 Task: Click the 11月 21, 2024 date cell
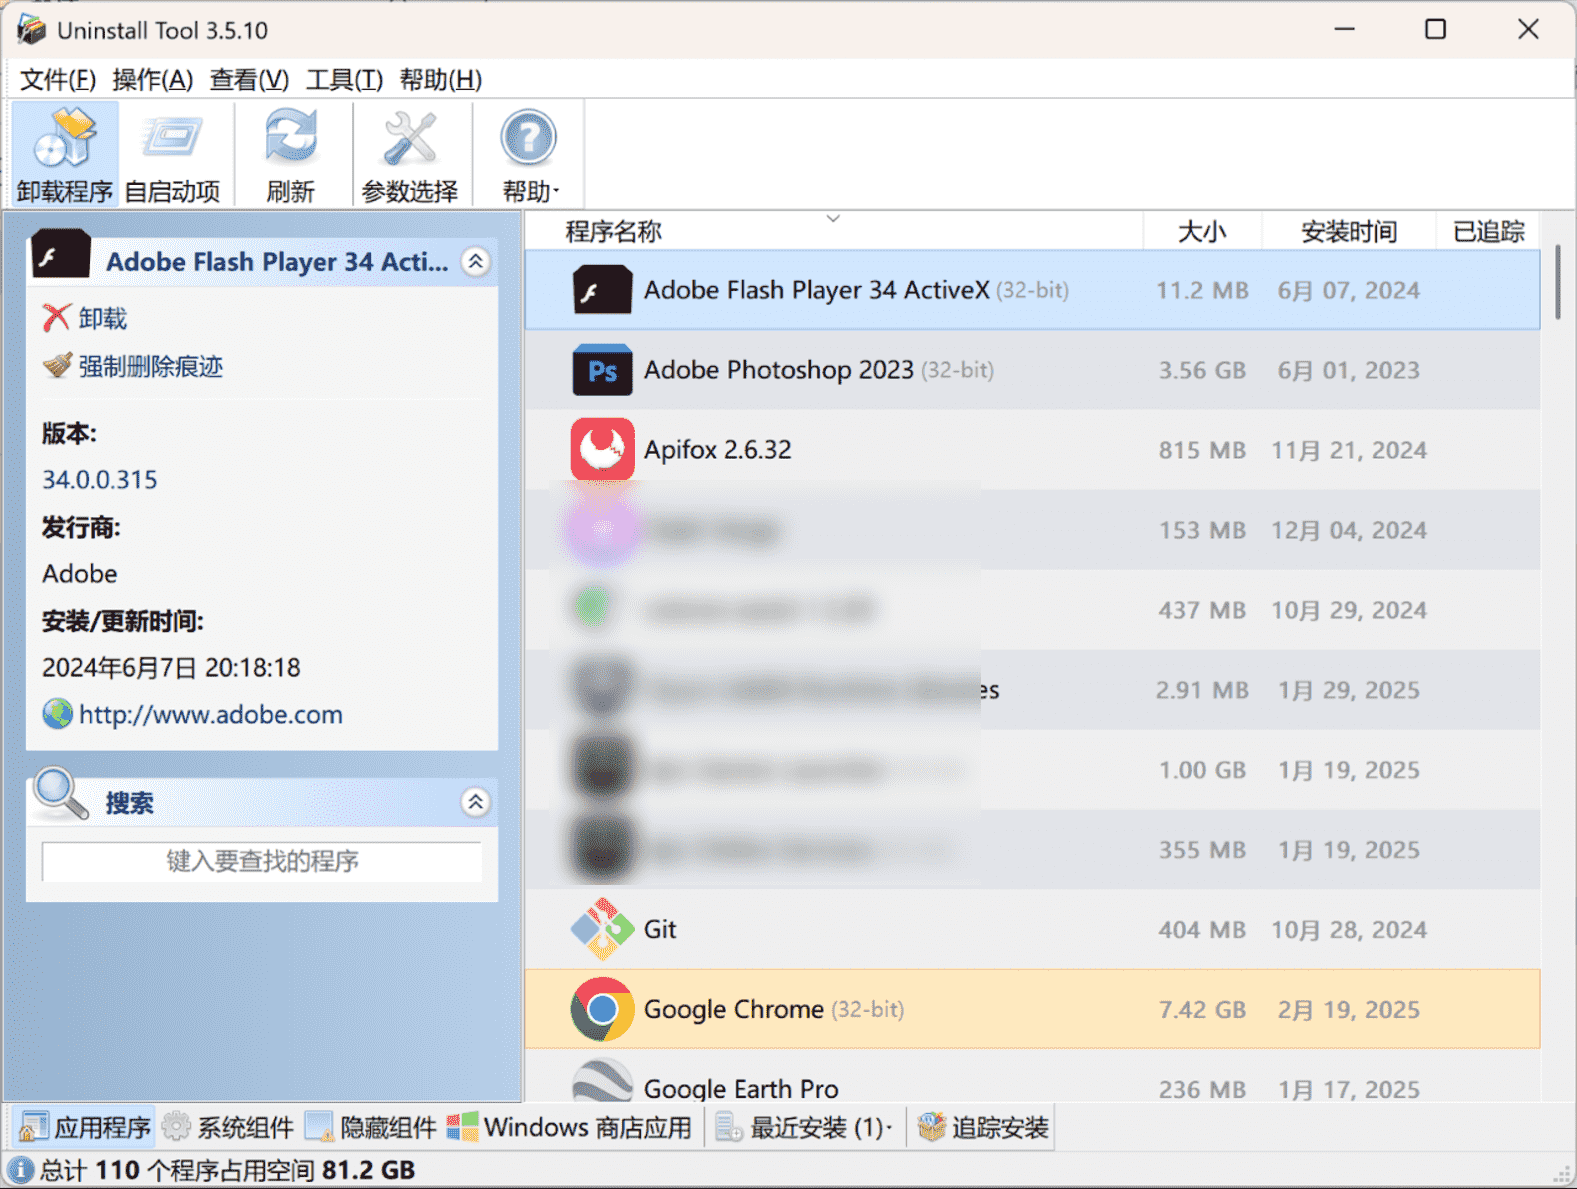point(1348,451)
